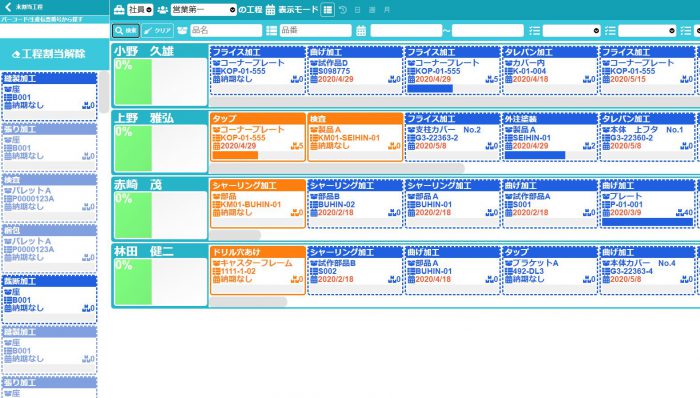This screenshot has height=398, width=700.
Task: Select the unassigned 鐵断加工 card (座 B001)
Action: (x=50, y=299)
